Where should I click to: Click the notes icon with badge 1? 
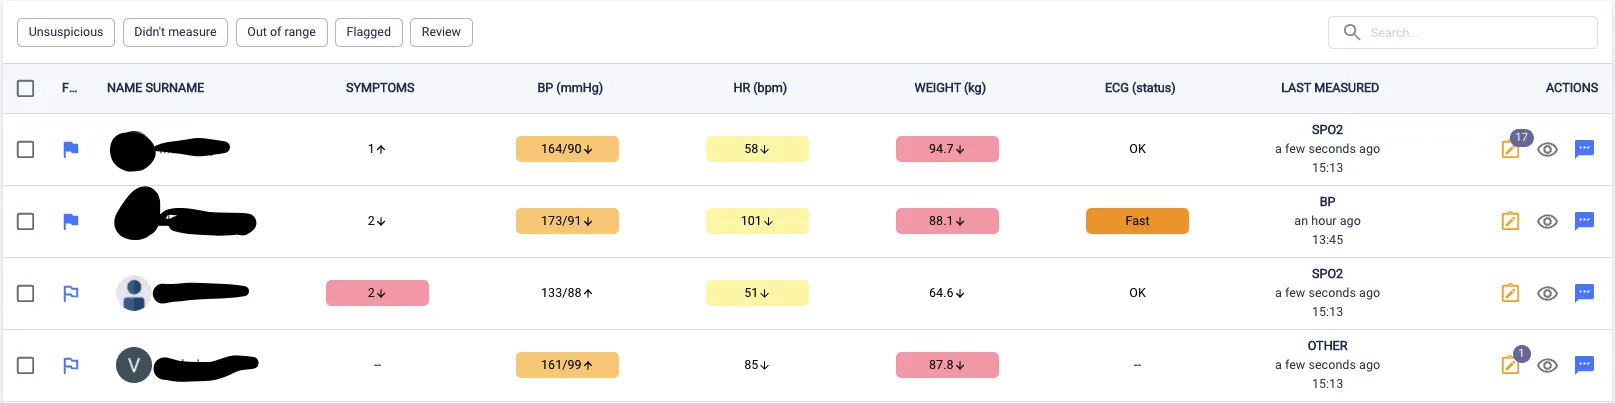(1510, 365)
